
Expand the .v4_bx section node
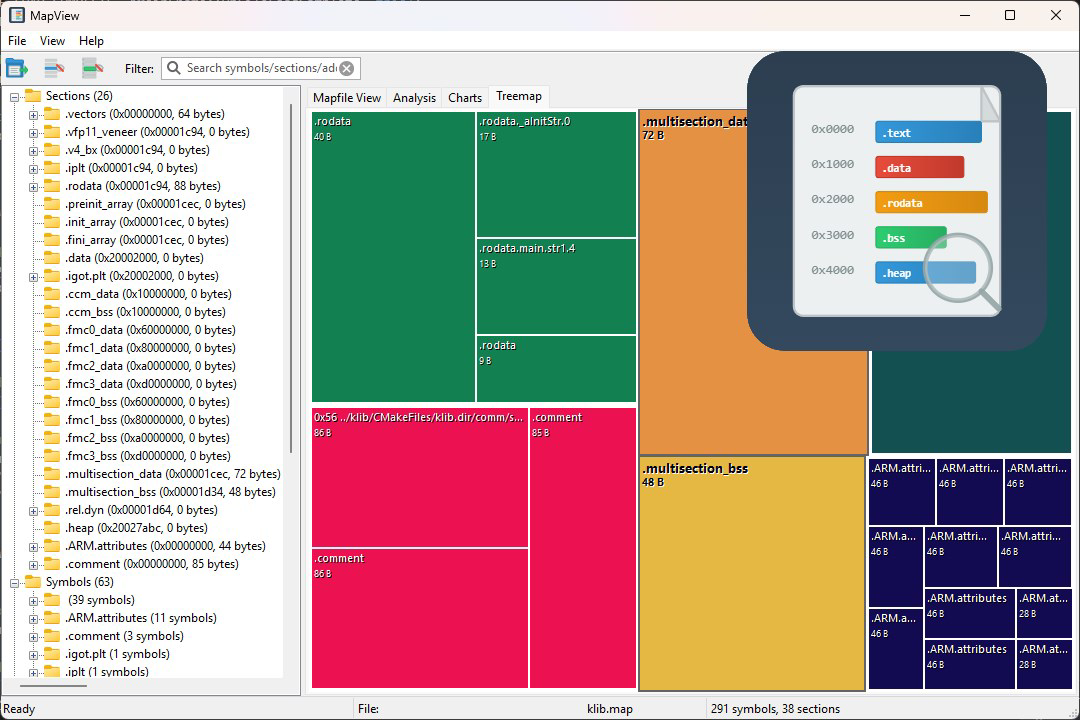coord(33,150)
